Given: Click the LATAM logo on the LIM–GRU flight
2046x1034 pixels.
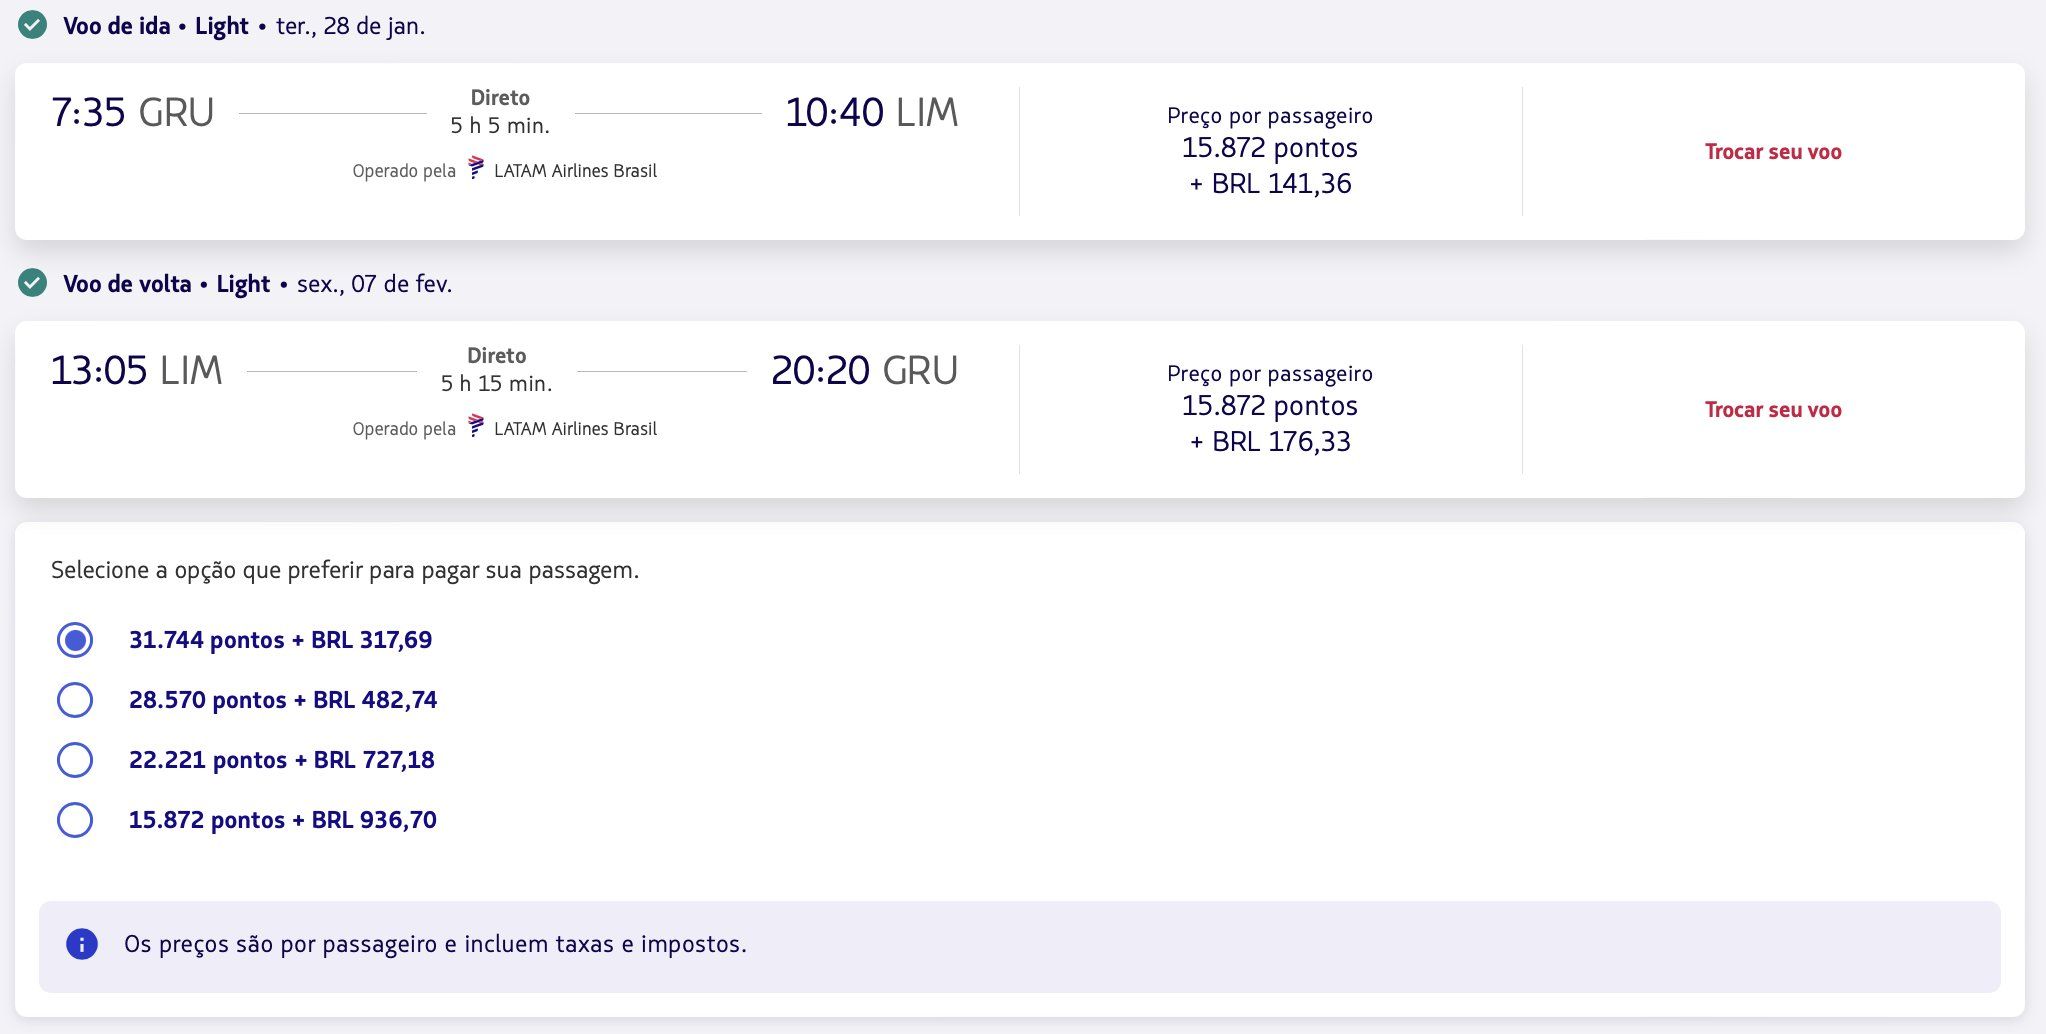Looking at the screenshot, I should click(476, 426).
